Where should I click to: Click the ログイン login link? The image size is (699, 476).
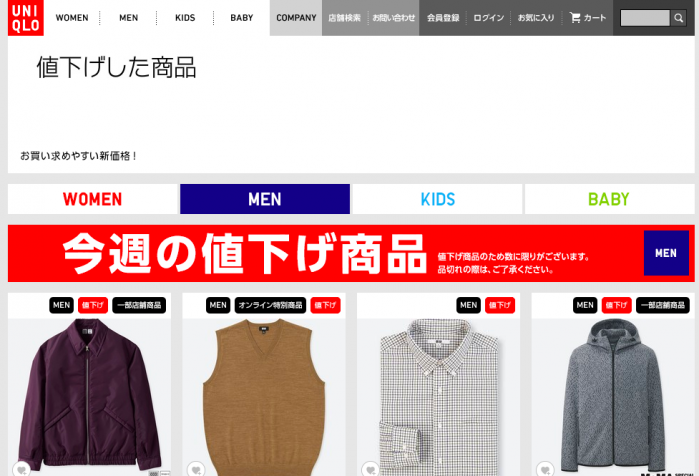tap(488, 18)
